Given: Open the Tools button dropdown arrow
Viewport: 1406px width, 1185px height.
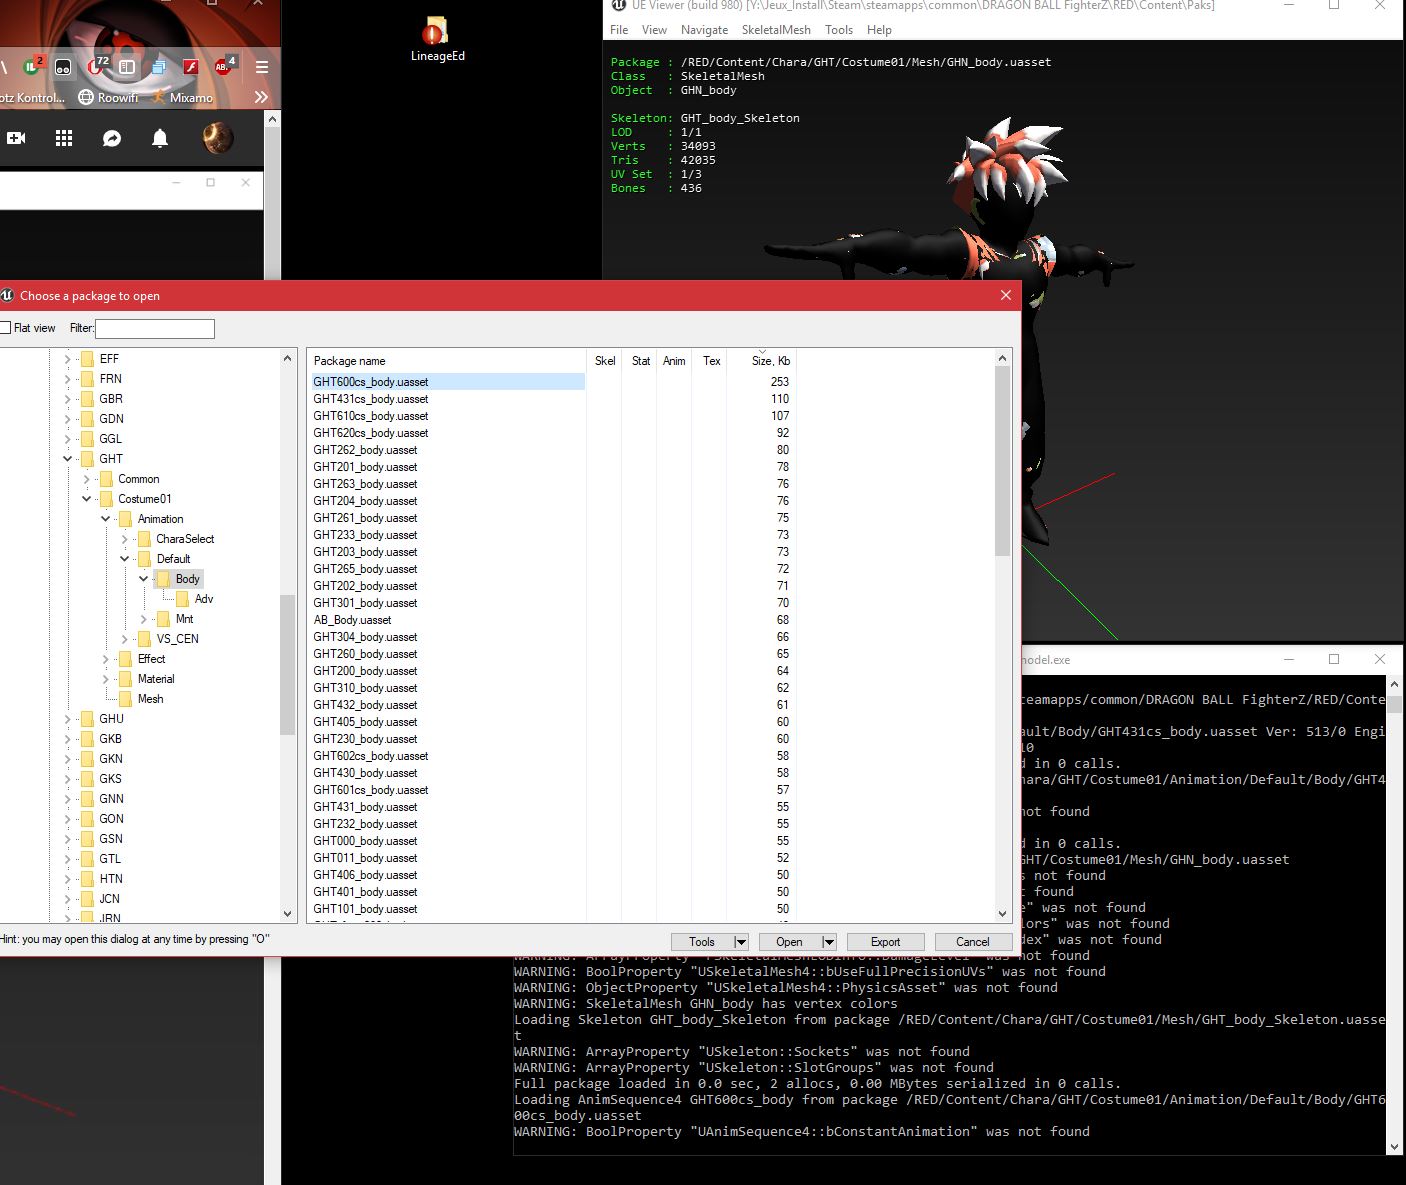Looking at the screenshot, I should (x=740, y=942).
